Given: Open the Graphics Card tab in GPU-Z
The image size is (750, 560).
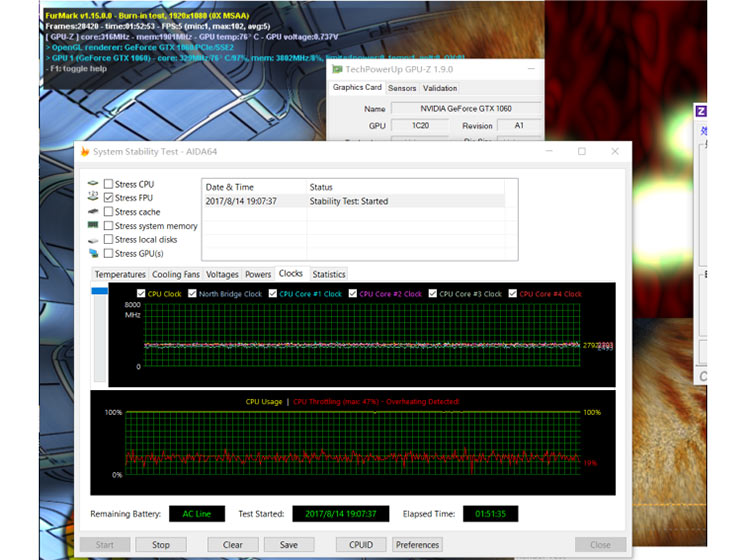Looking at the screenshot, I should tap(357, 88).
